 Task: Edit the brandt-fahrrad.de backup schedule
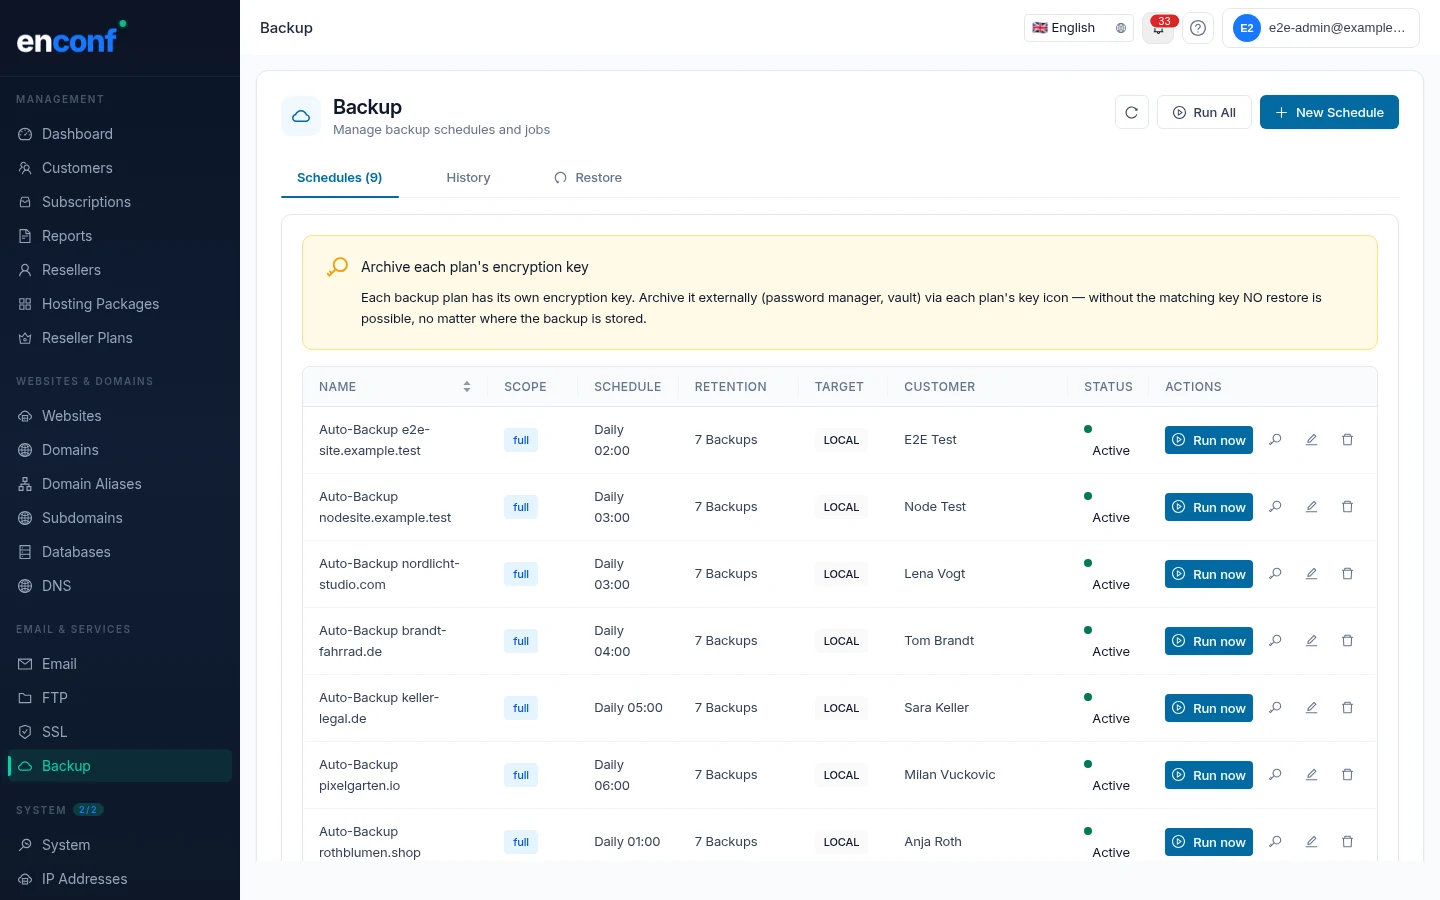(1311, 641)
